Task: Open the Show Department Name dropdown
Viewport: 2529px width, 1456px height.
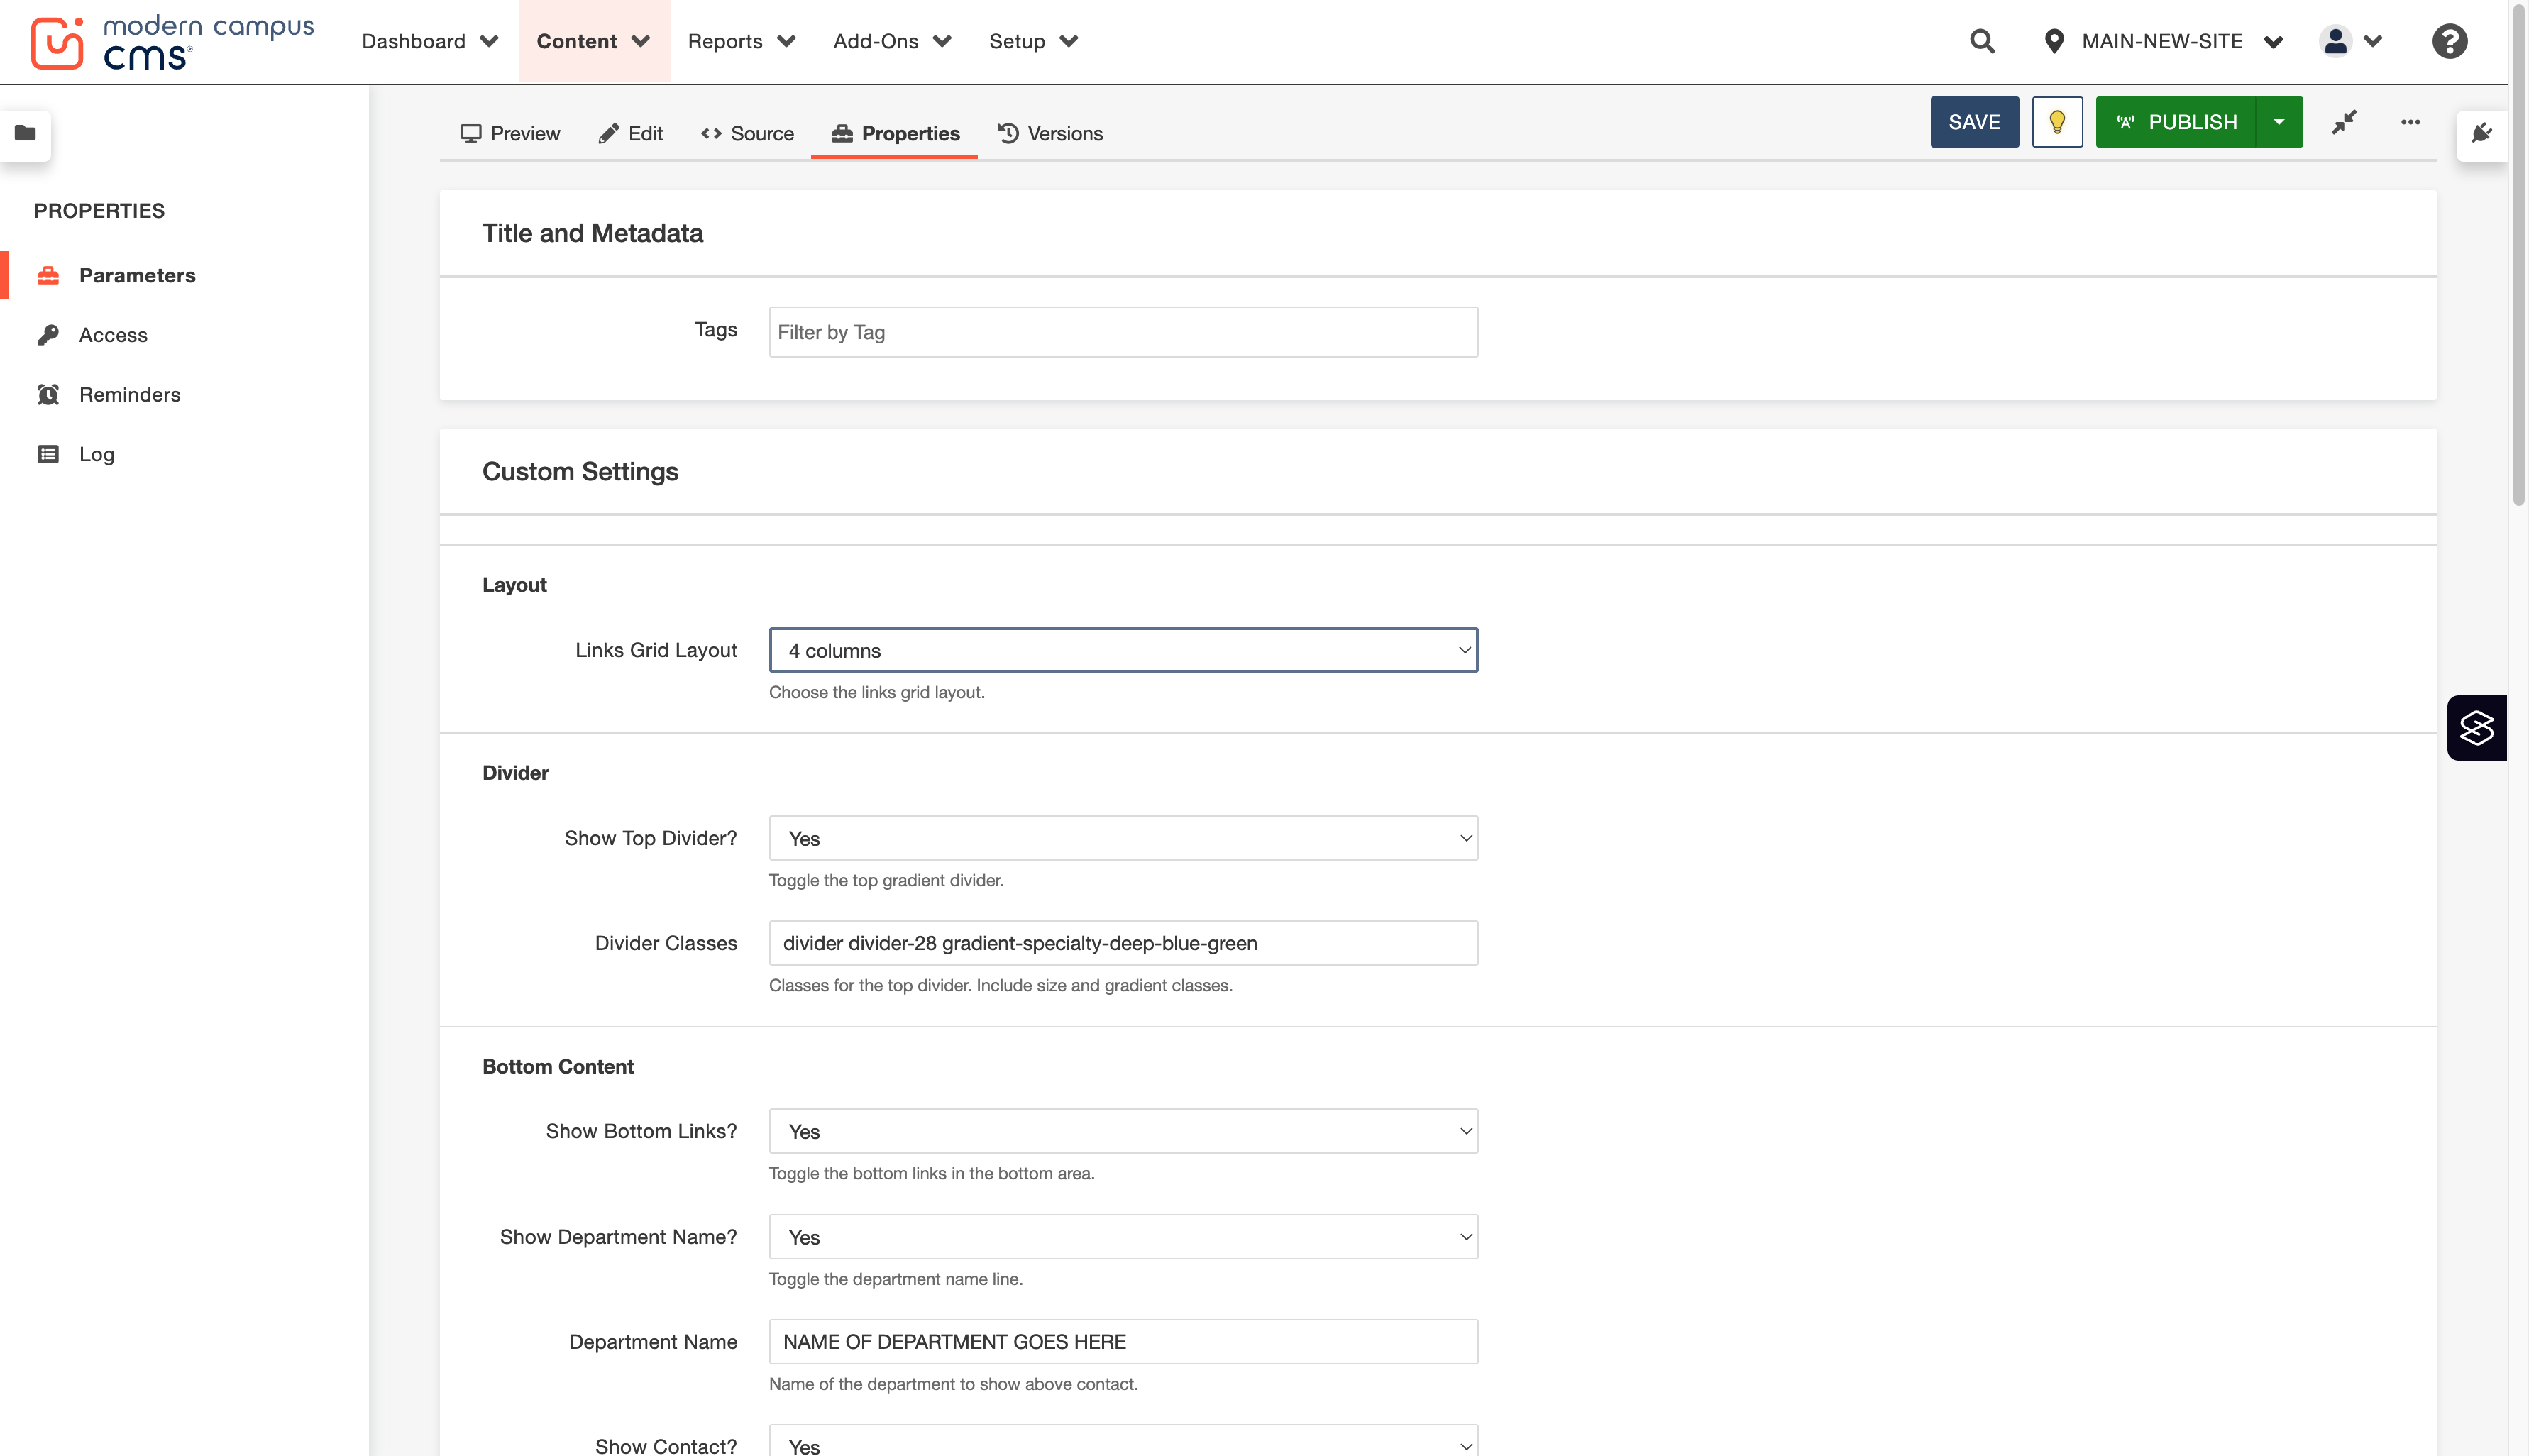Action: pos(1123,1238)
